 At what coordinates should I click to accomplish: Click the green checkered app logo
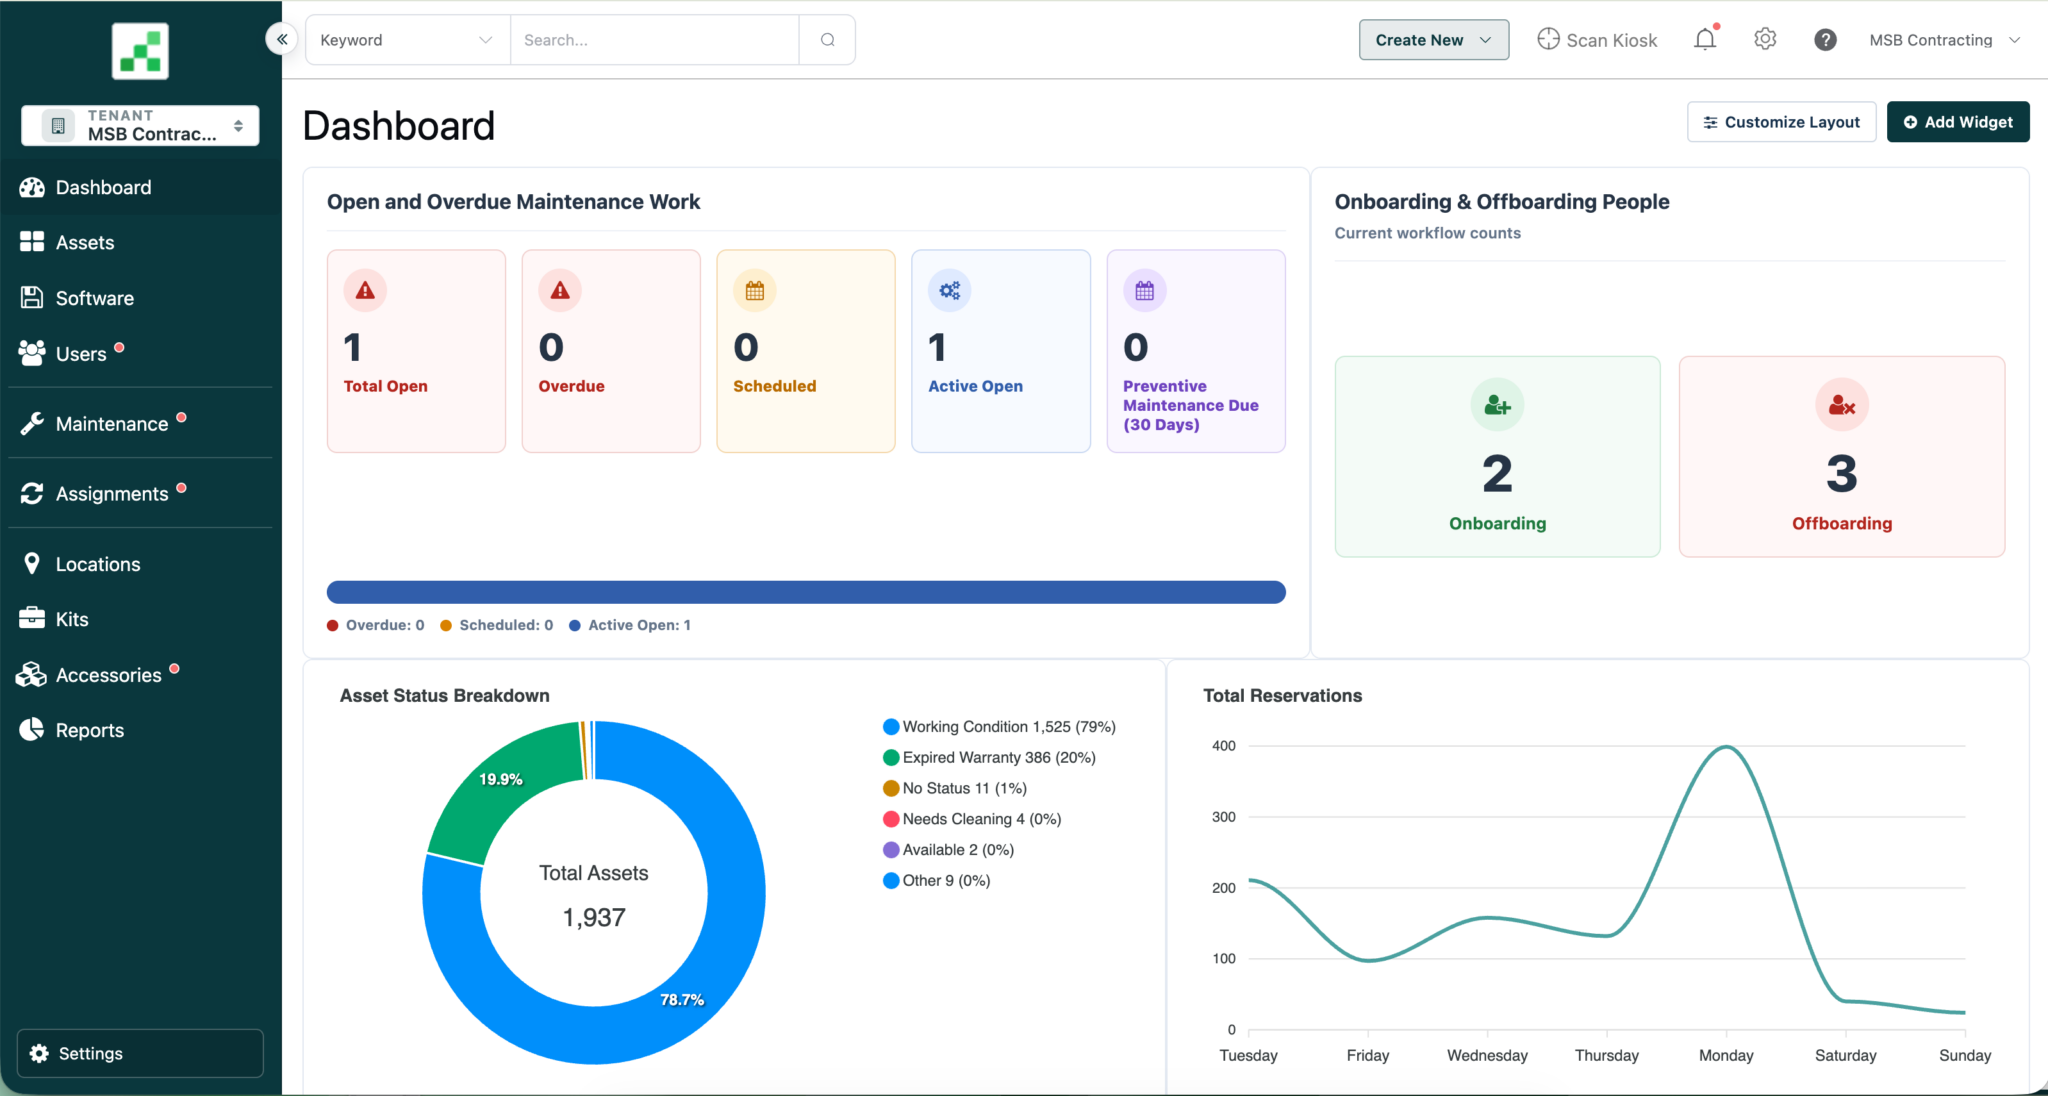coord(140,51)
